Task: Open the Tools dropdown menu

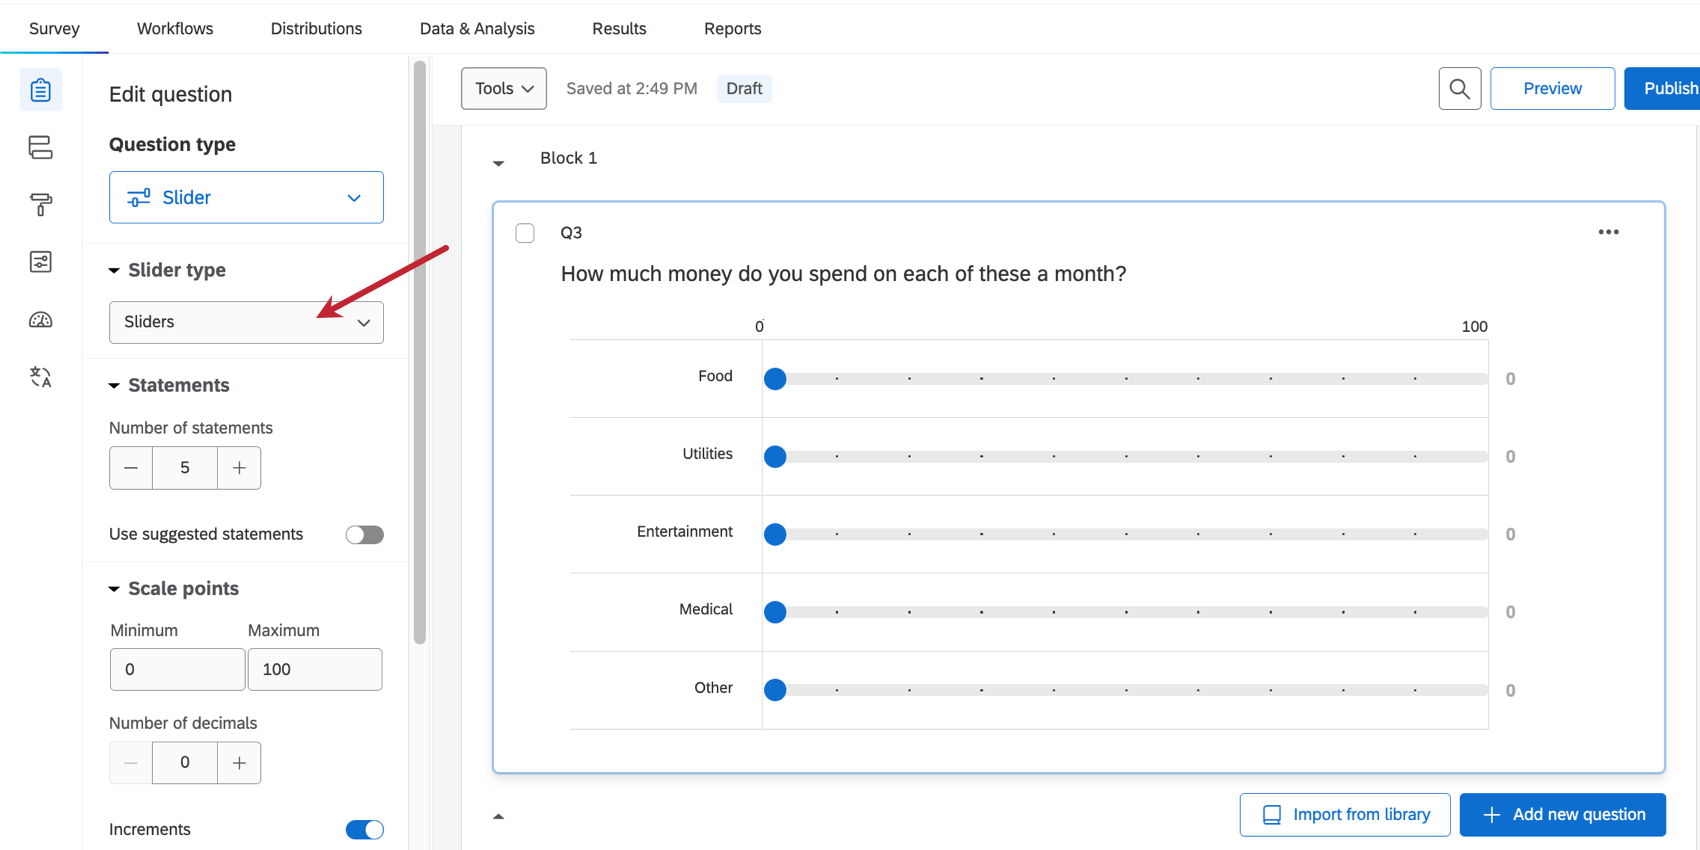Action: tap(503, 89)
